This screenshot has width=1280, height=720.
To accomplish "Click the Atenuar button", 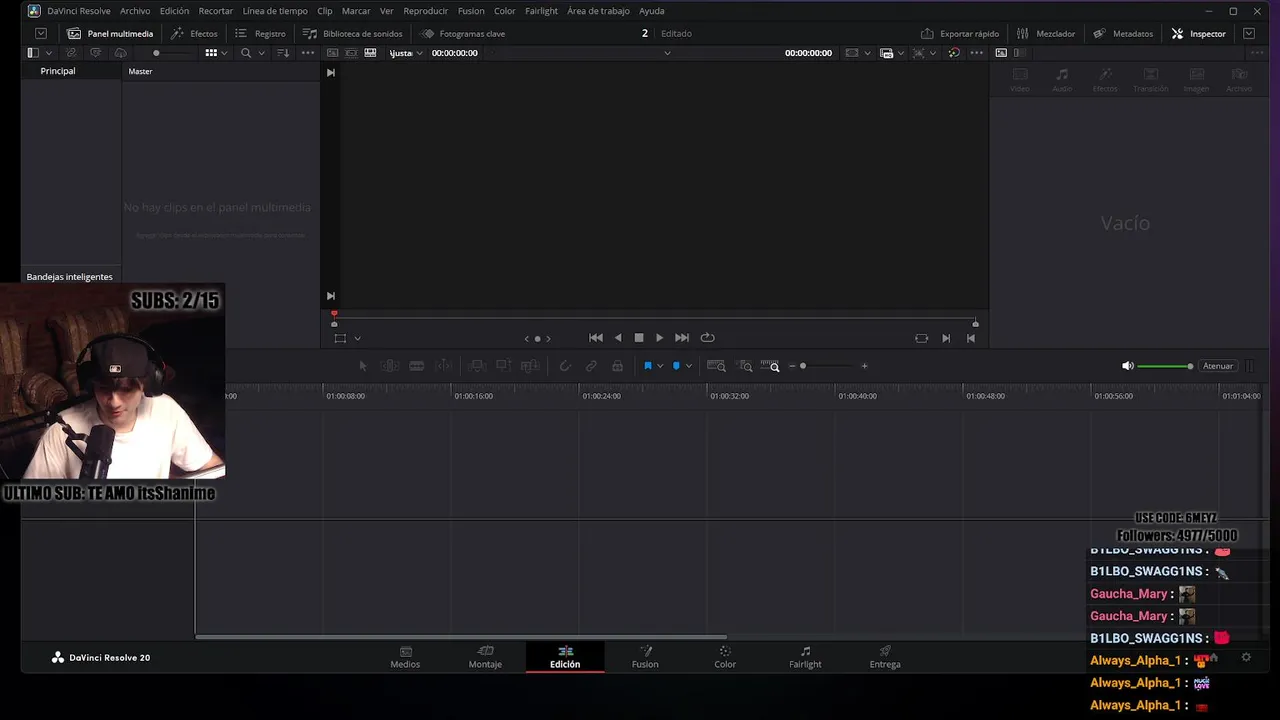I will 1218,366.
